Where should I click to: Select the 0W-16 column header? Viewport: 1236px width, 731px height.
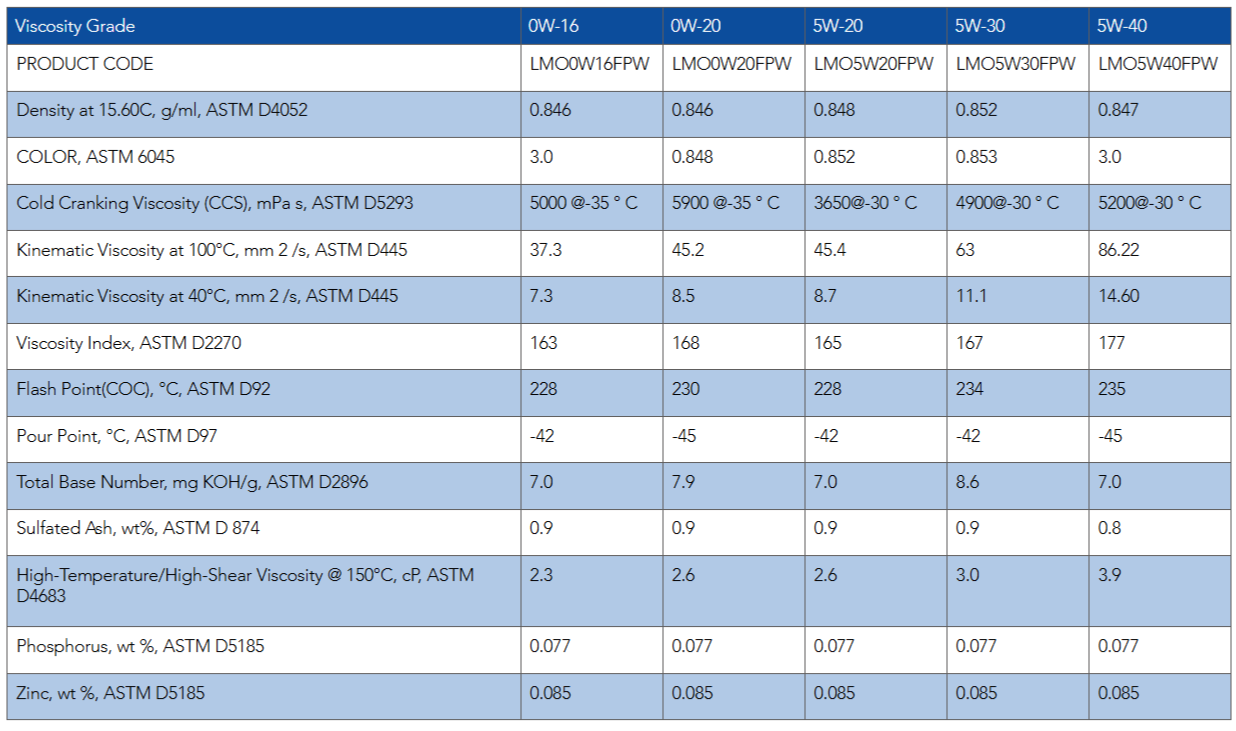coord(551,26)
